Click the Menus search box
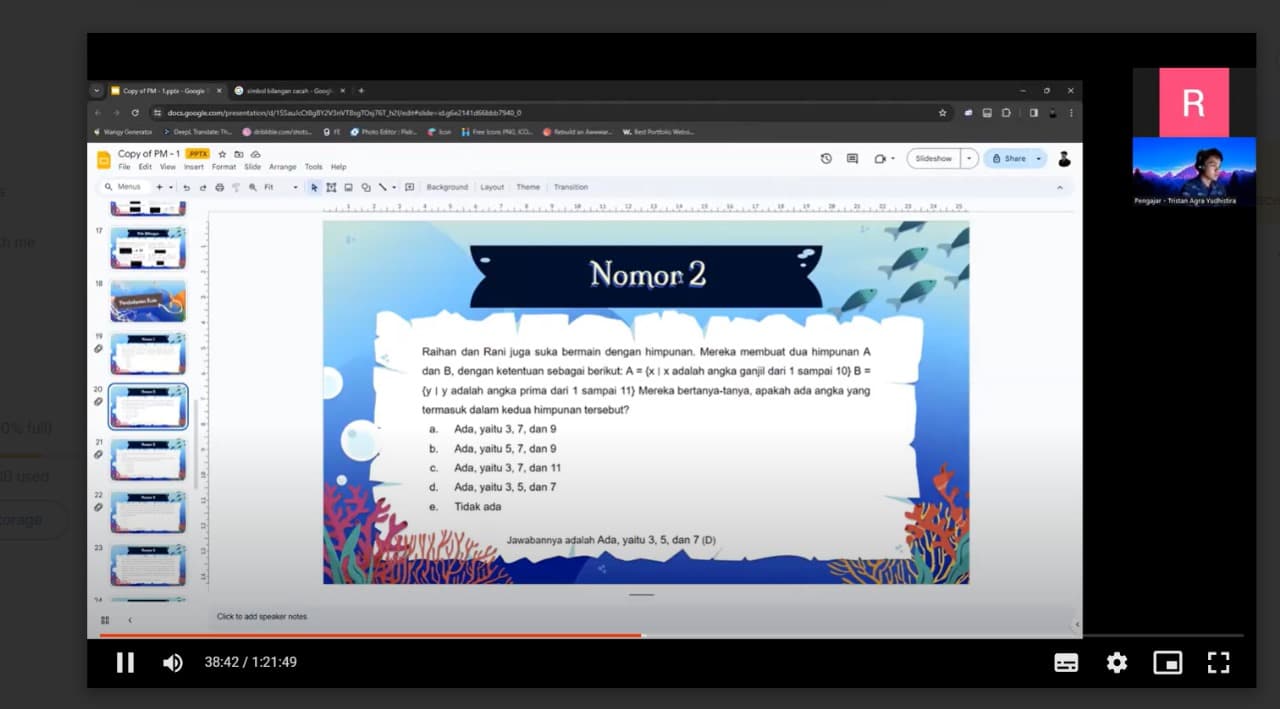Viewport: 1280px width, 709px height. pyautogui.click(x=124, y=187)
